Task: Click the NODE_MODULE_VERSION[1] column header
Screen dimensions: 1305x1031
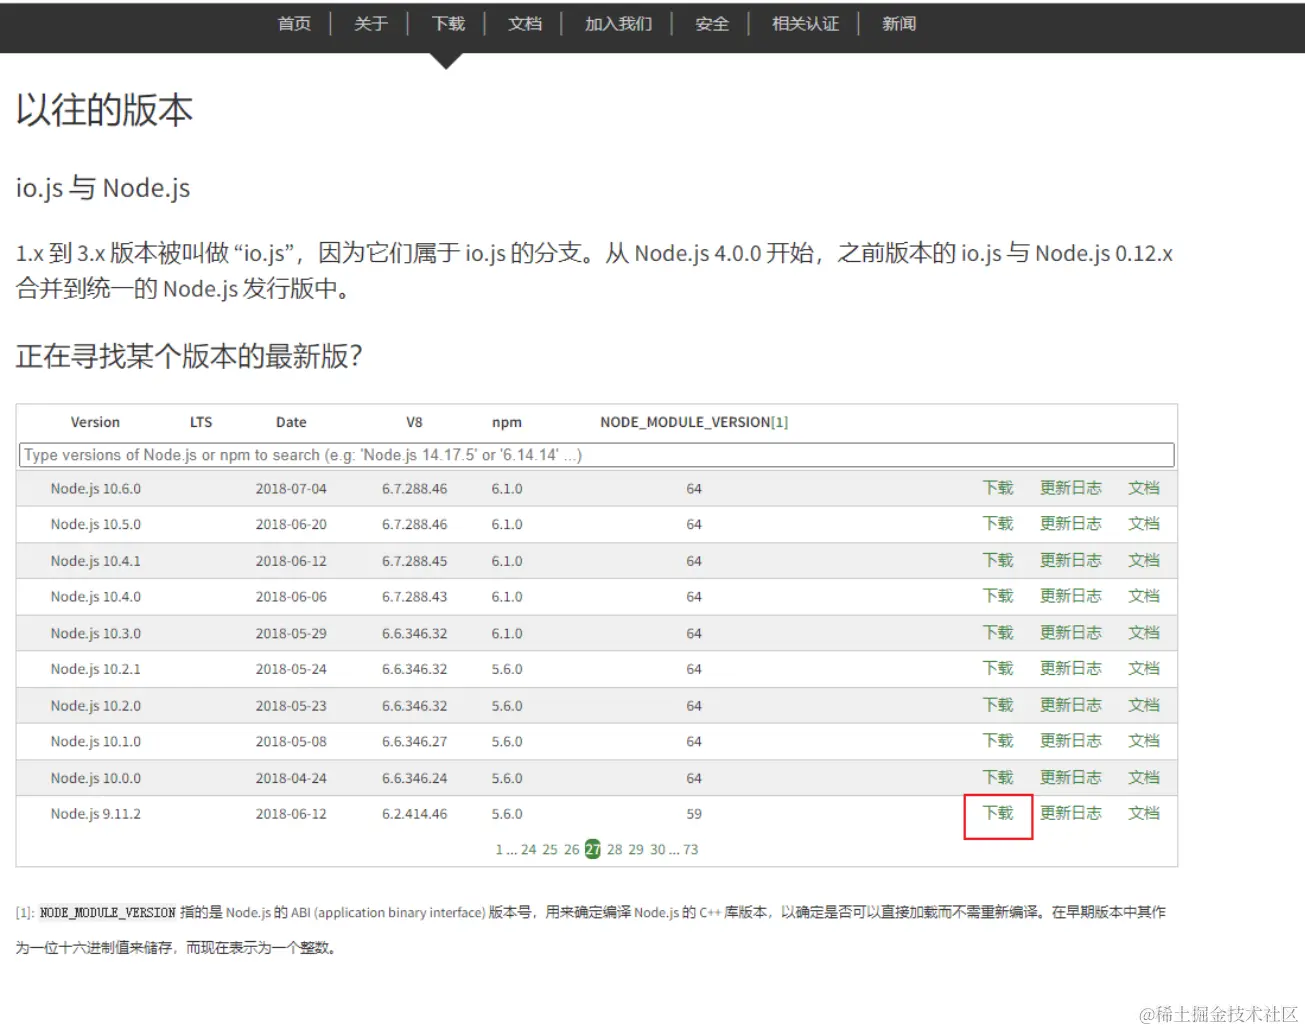Action: pos(694,423)
